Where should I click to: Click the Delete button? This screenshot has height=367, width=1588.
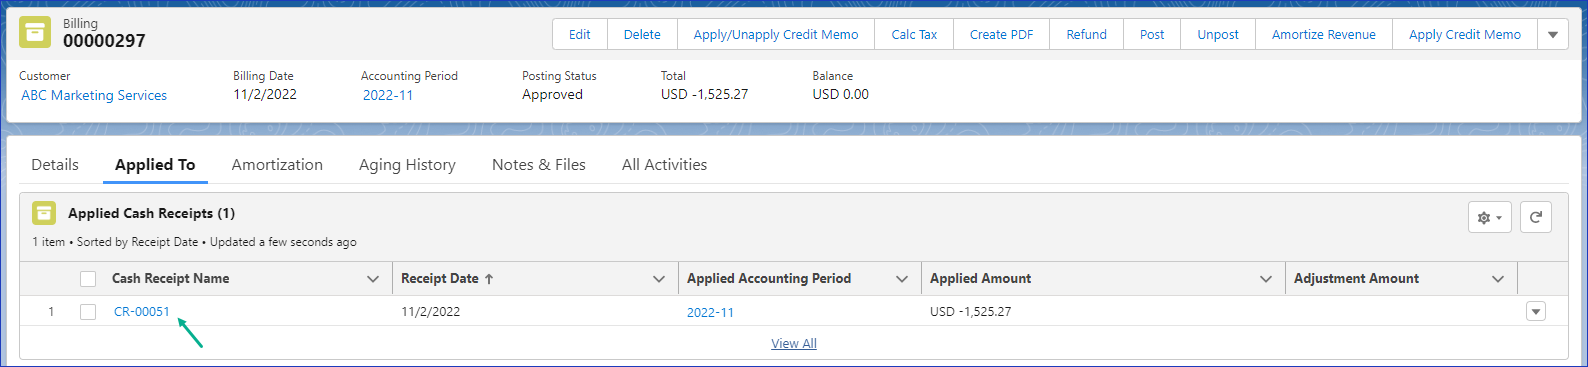pyautogui.click(x=642, y=34)
